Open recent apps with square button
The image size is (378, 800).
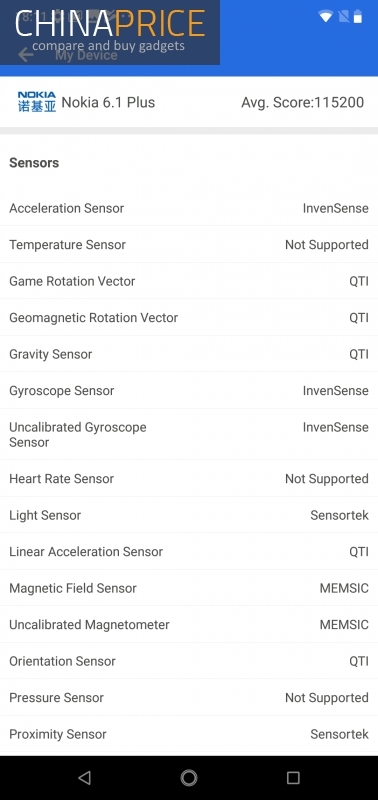click(293, 778)
